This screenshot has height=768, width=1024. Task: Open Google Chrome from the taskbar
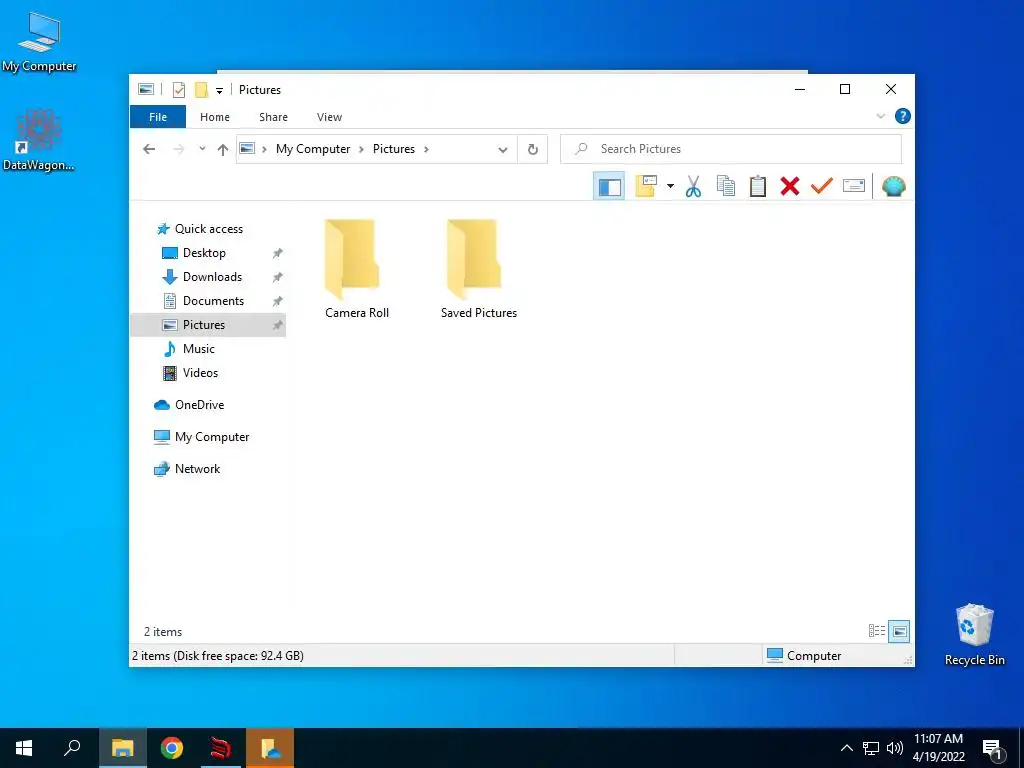pyautogui.click(x=172, y=748)
